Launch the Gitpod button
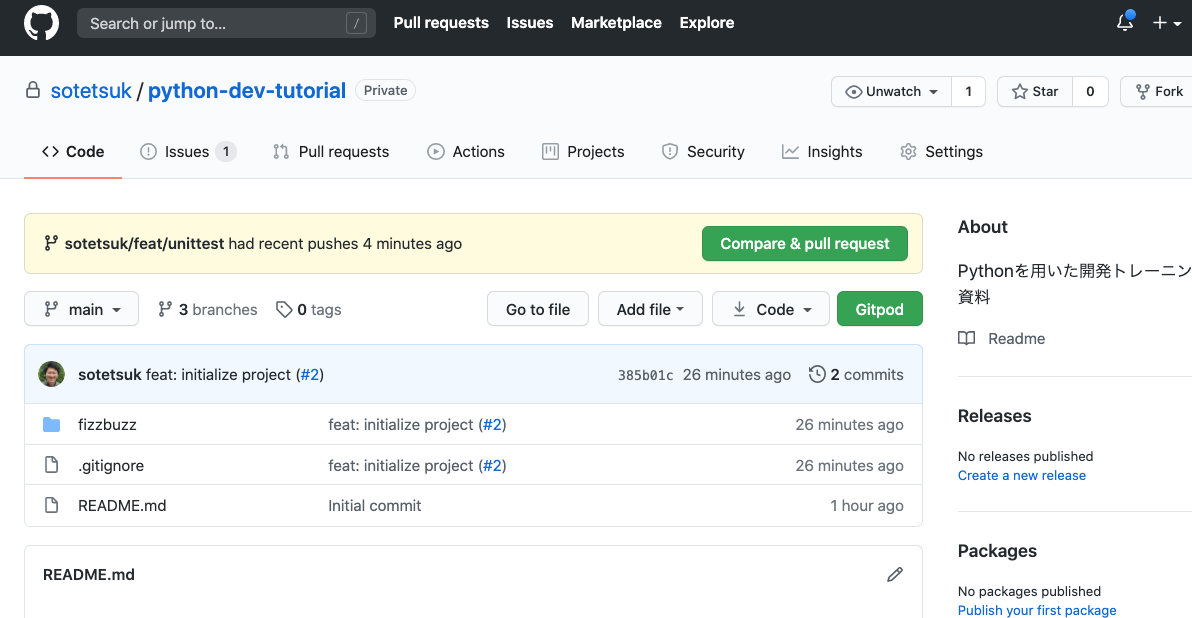 coord(879,310)
